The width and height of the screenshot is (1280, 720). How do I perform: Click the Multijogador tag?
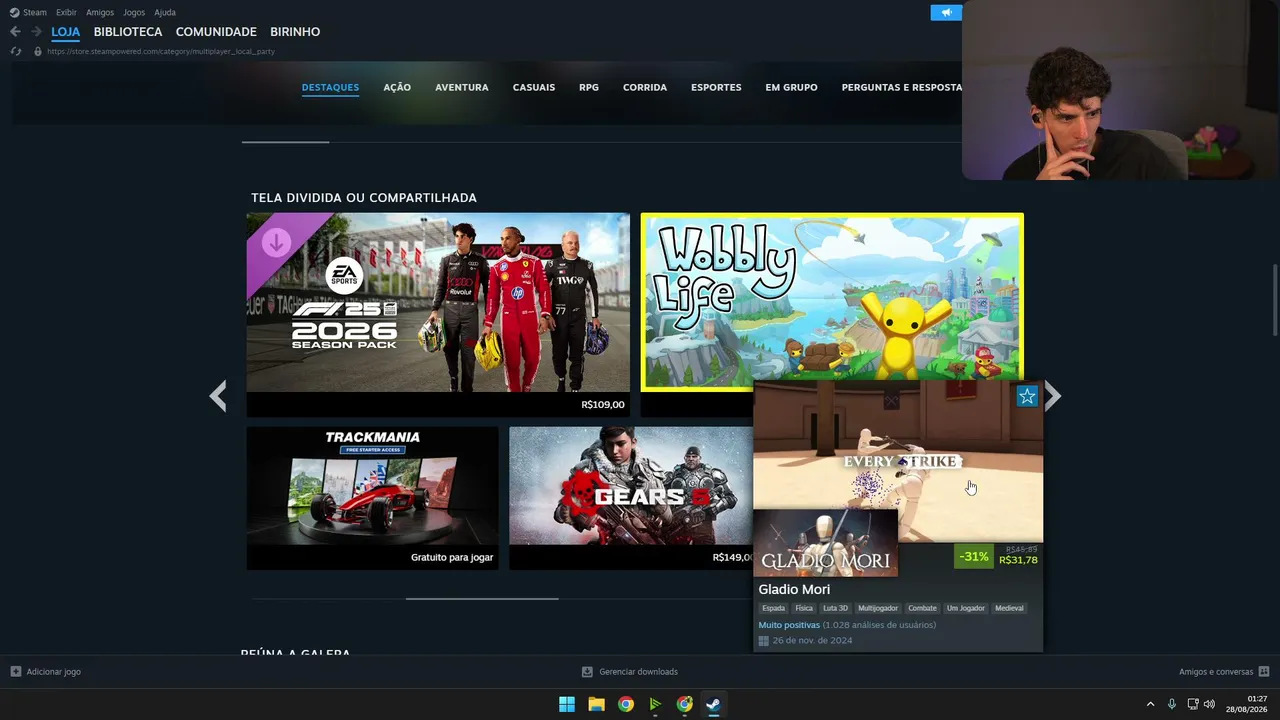click(x=878, y=608)
